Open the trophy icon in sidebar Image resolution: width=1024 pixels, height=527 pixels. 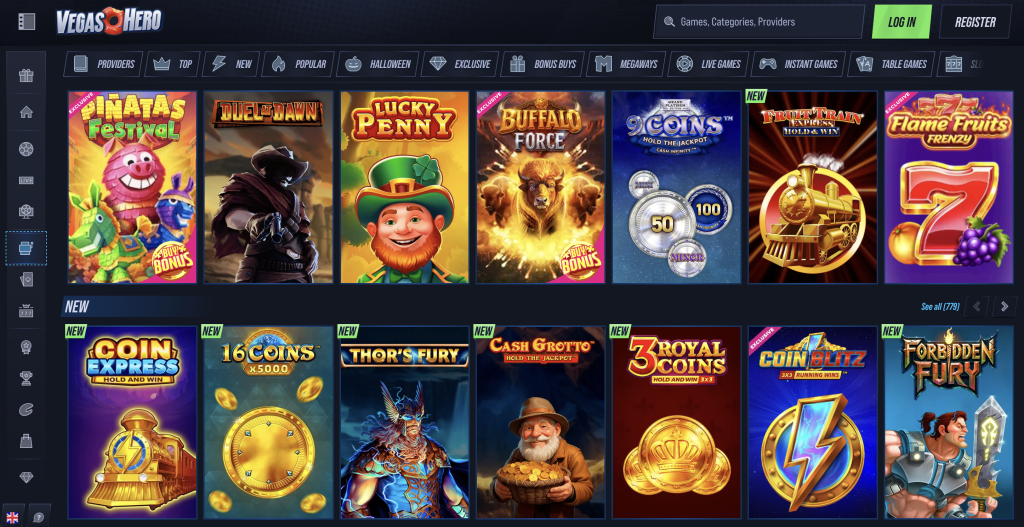(x=26, y=378)
